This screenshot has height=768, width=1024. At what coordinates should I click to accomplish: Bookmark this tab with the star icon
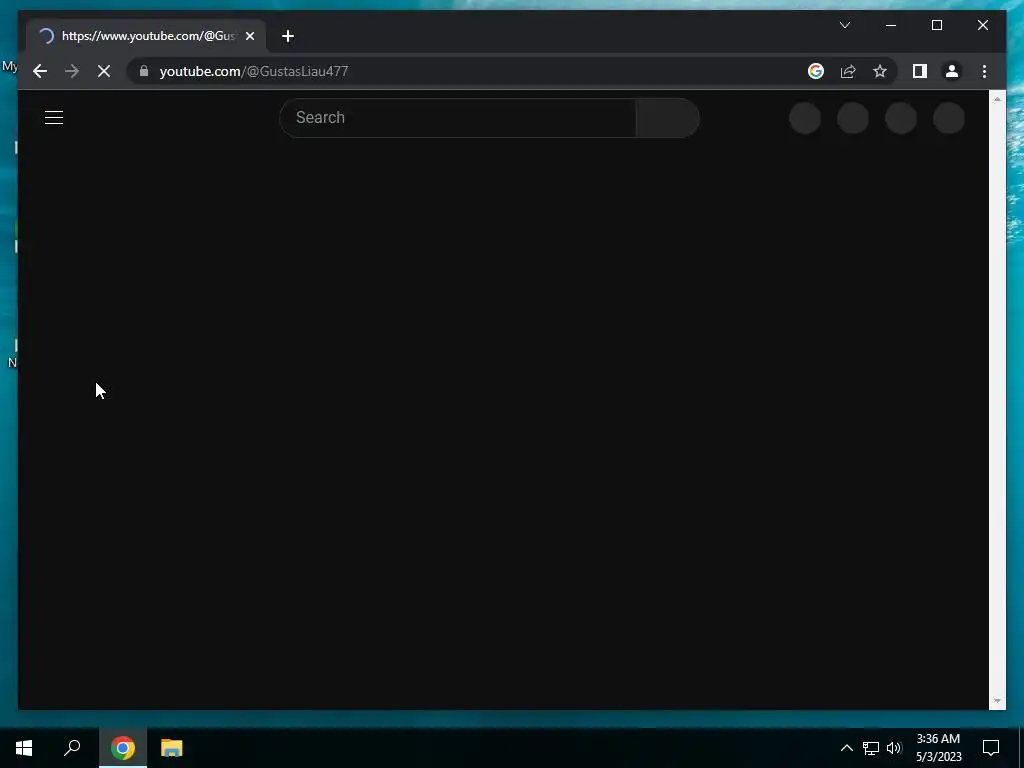click(880, 71)
